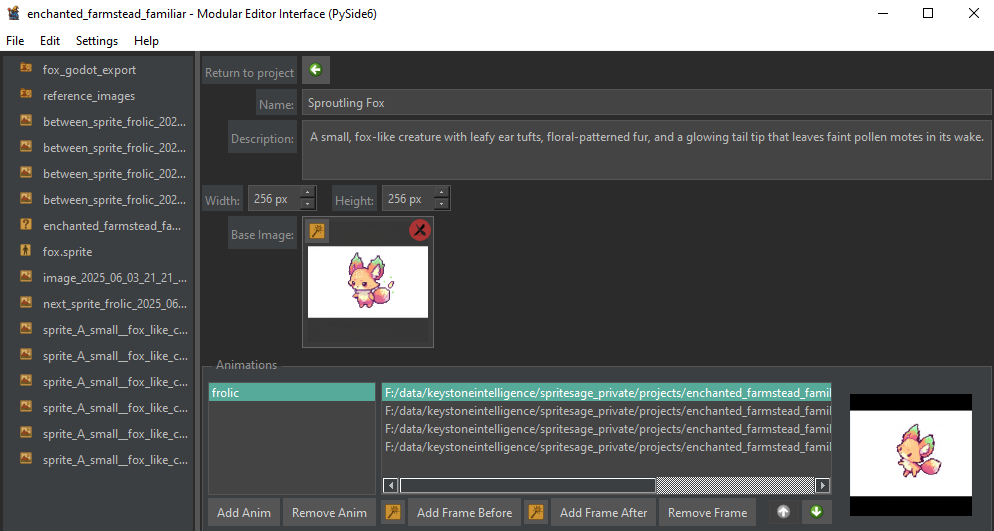The height and width of the screenshot is (531, 994).
Task: Select fox.sprite in the file list
Action: point(67,252)
